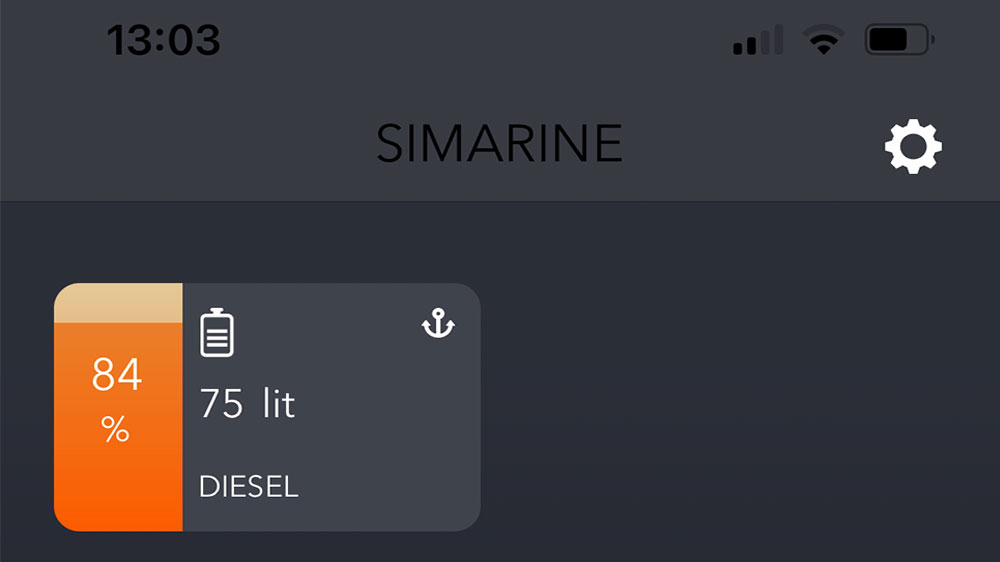The image size is (1000, 562).
Task: Tap the battery indicator in status bar
Action: click(x=899, y=41)
